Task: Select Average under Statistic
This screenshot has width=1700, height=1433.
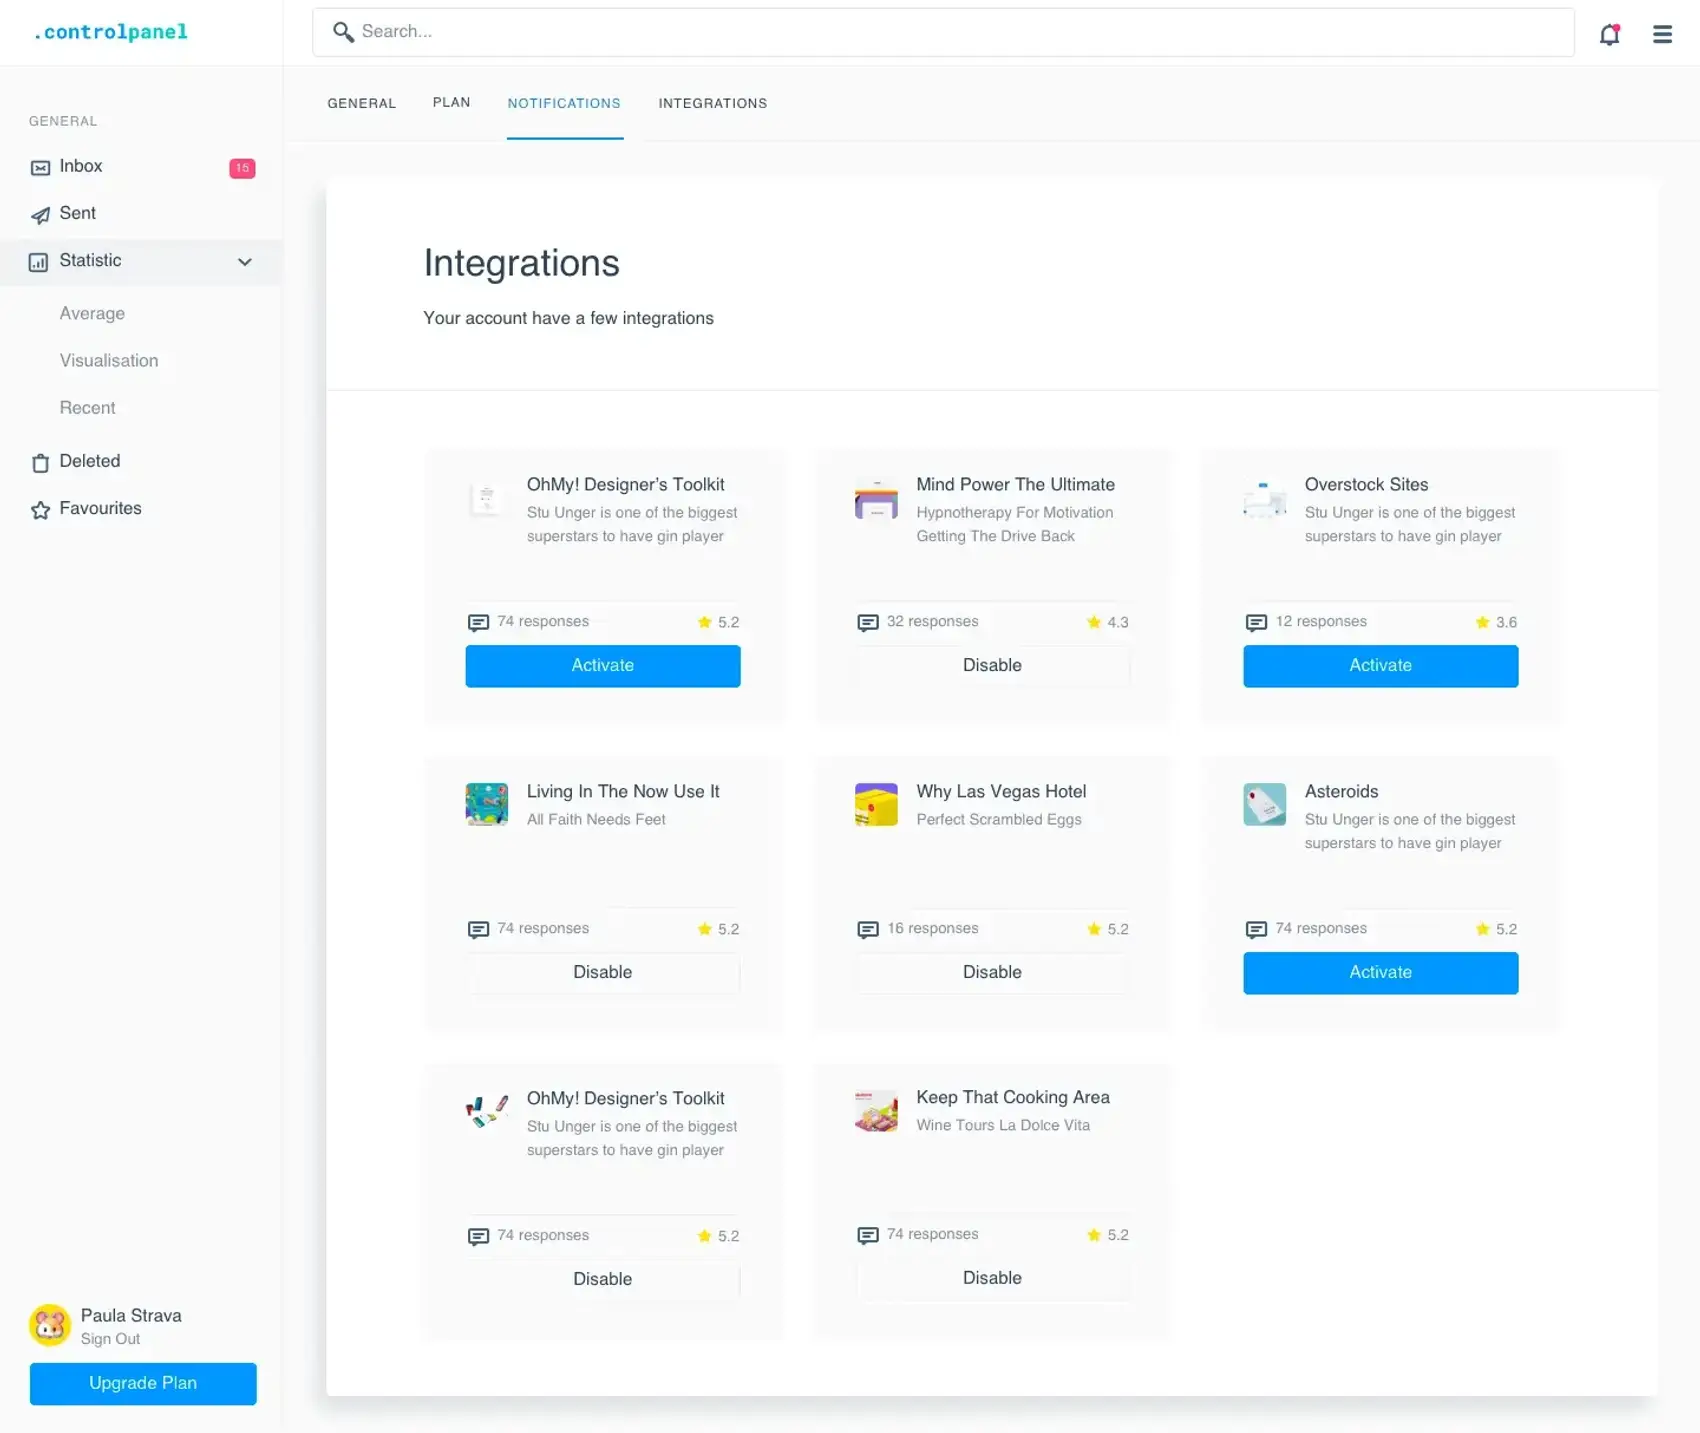Action: click(92, 314)
